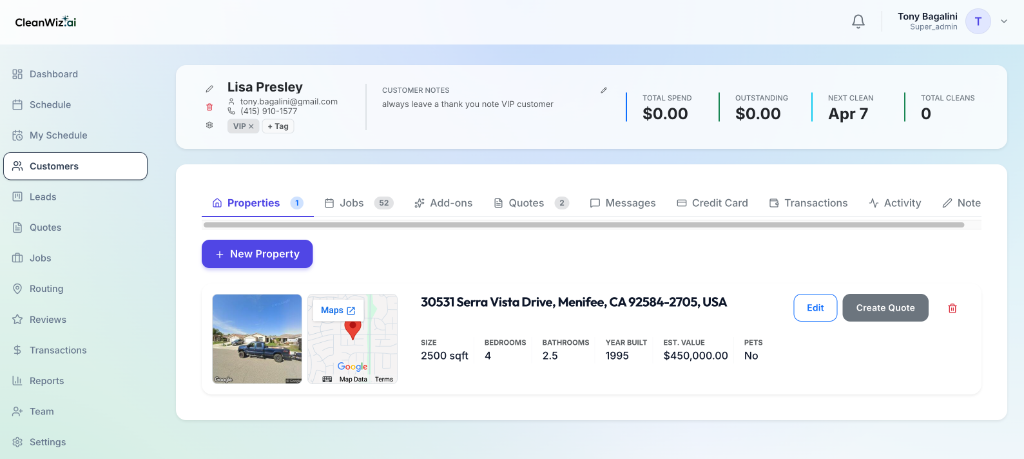Screen dimensions: 1024x459
Task: Switch to the Properties tab
Action: [257, 203]
